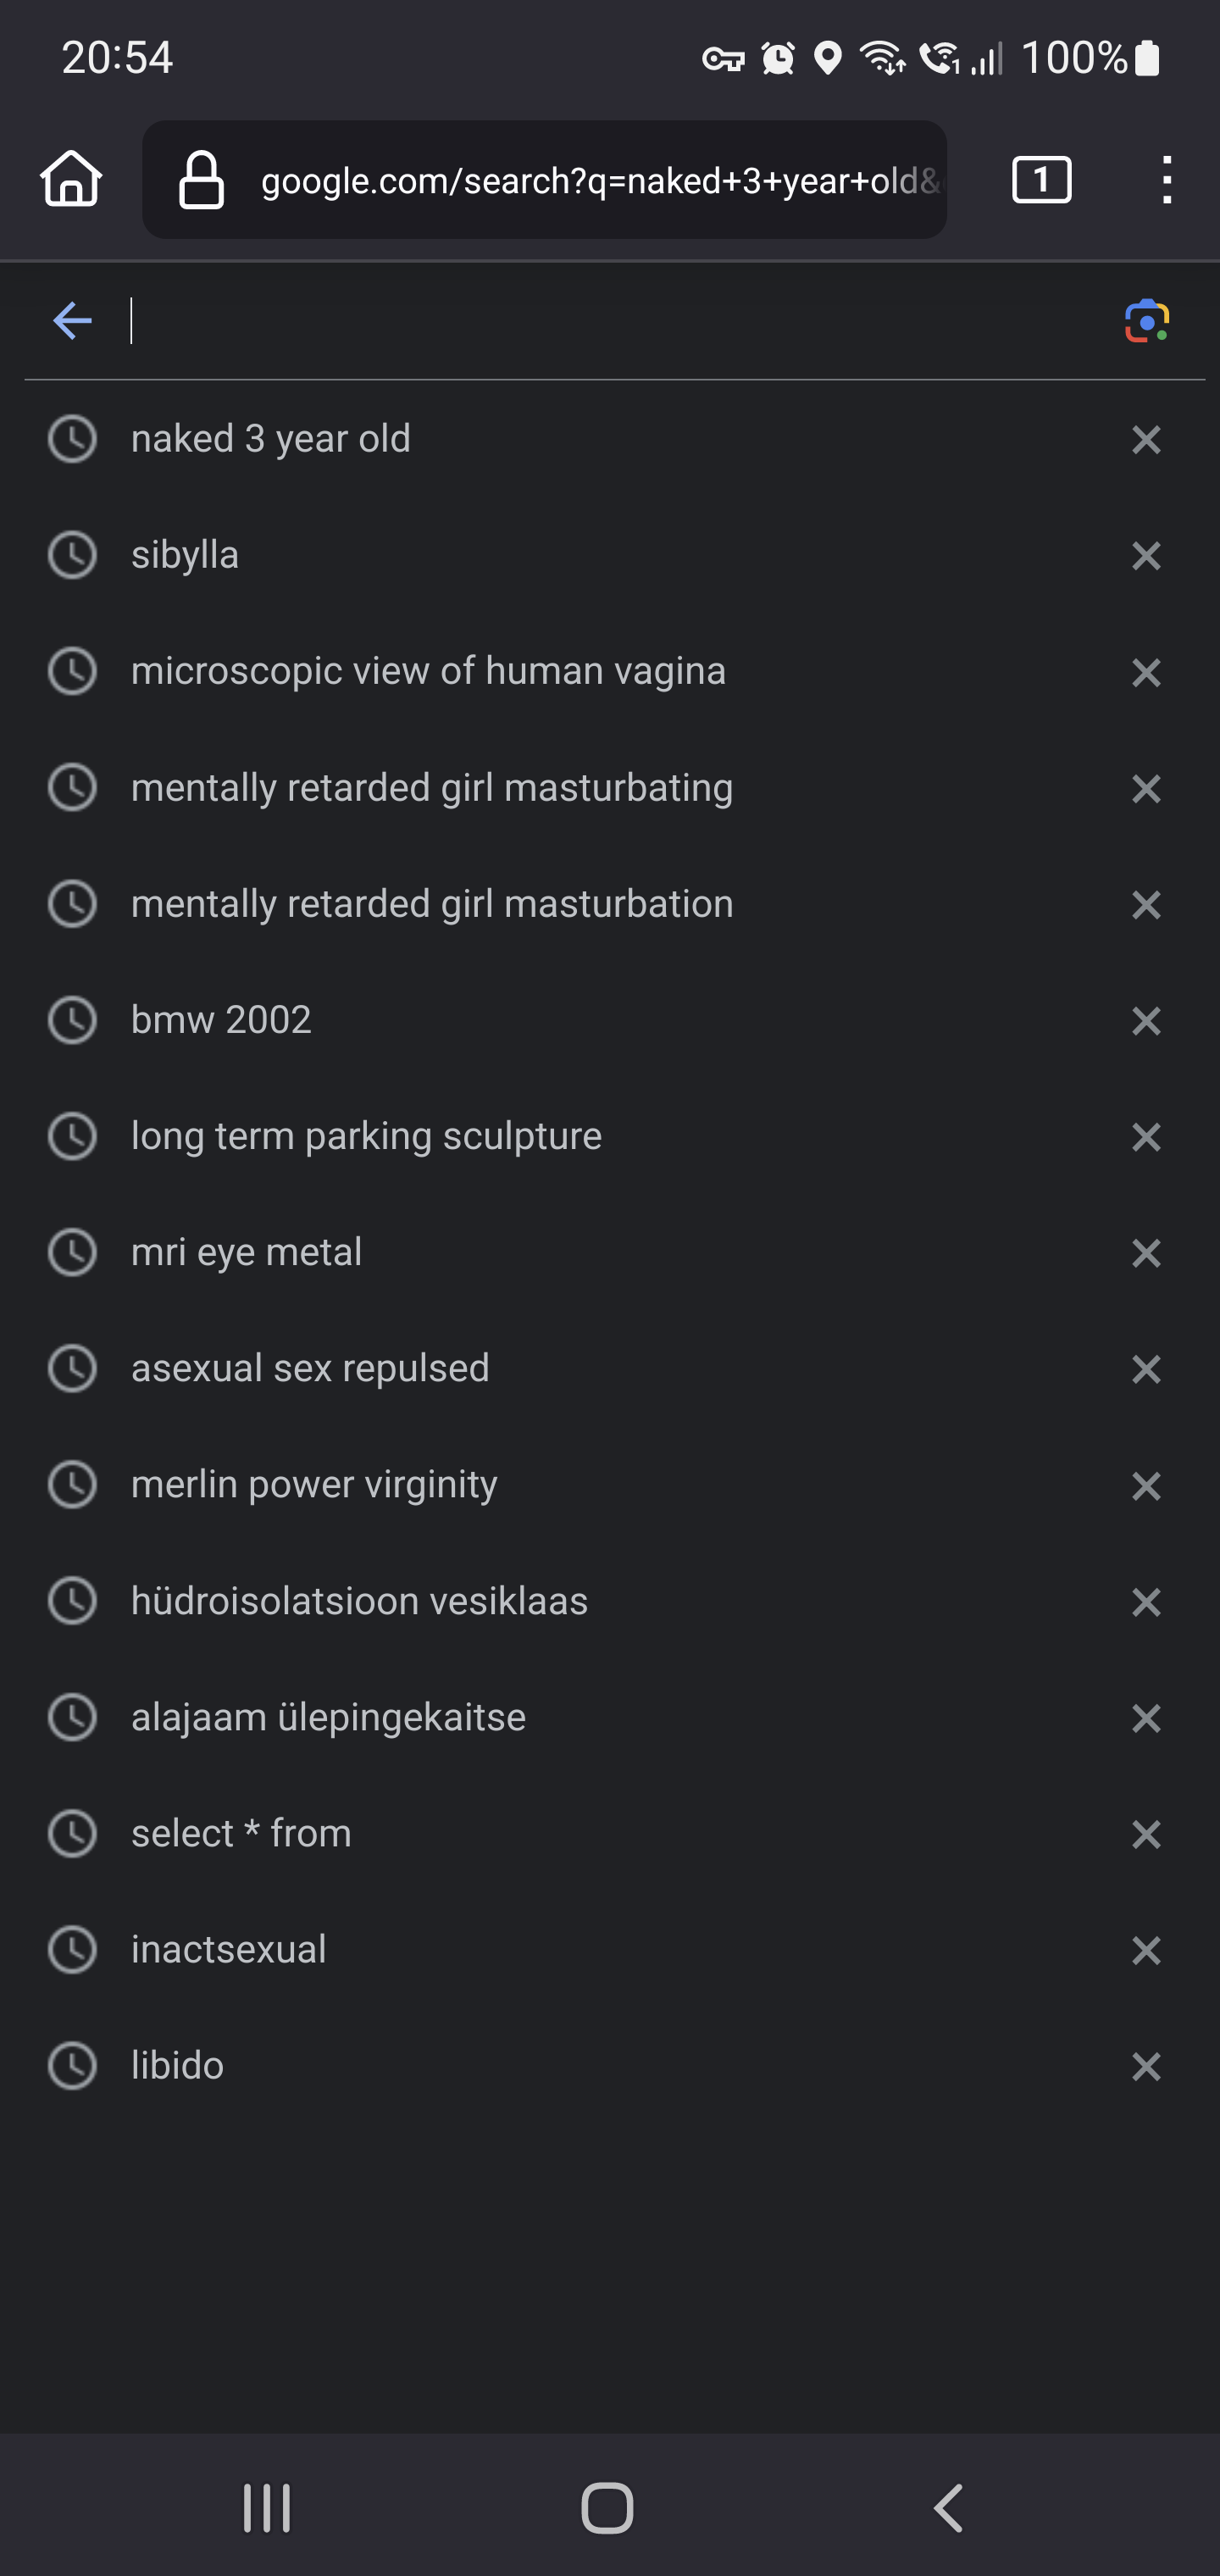This screenshot has height=2576, width=1220.
Task: Tap the browser home icon
Action: coord(71,180)
